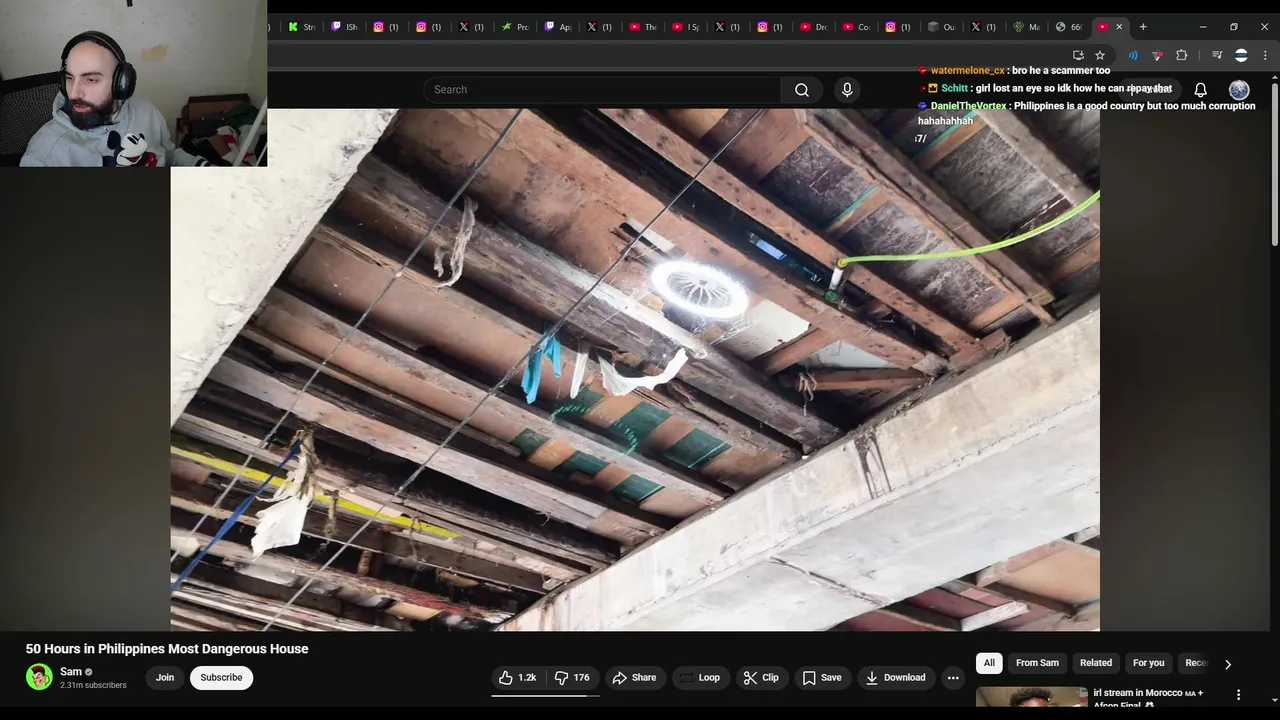
Task: Share the video
Action: (x=634, y=678)
